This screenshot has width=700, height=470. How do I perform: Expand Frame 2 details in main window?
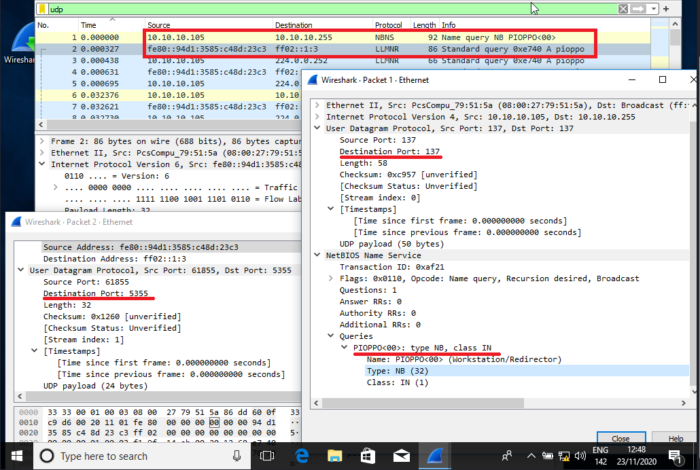[x=42, y=141]
